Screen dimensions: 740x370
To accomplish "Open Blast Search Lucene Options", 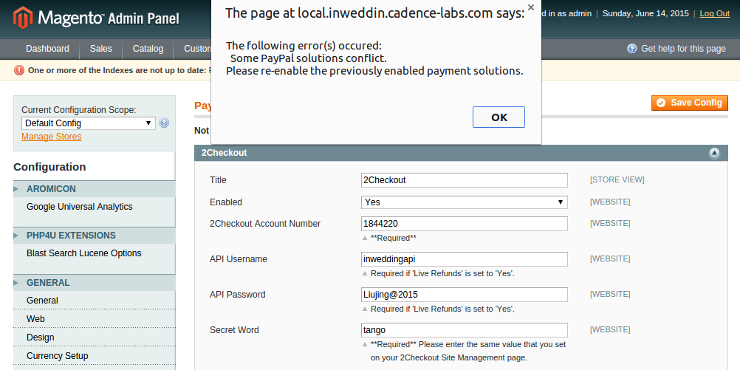I will point(84,253).
